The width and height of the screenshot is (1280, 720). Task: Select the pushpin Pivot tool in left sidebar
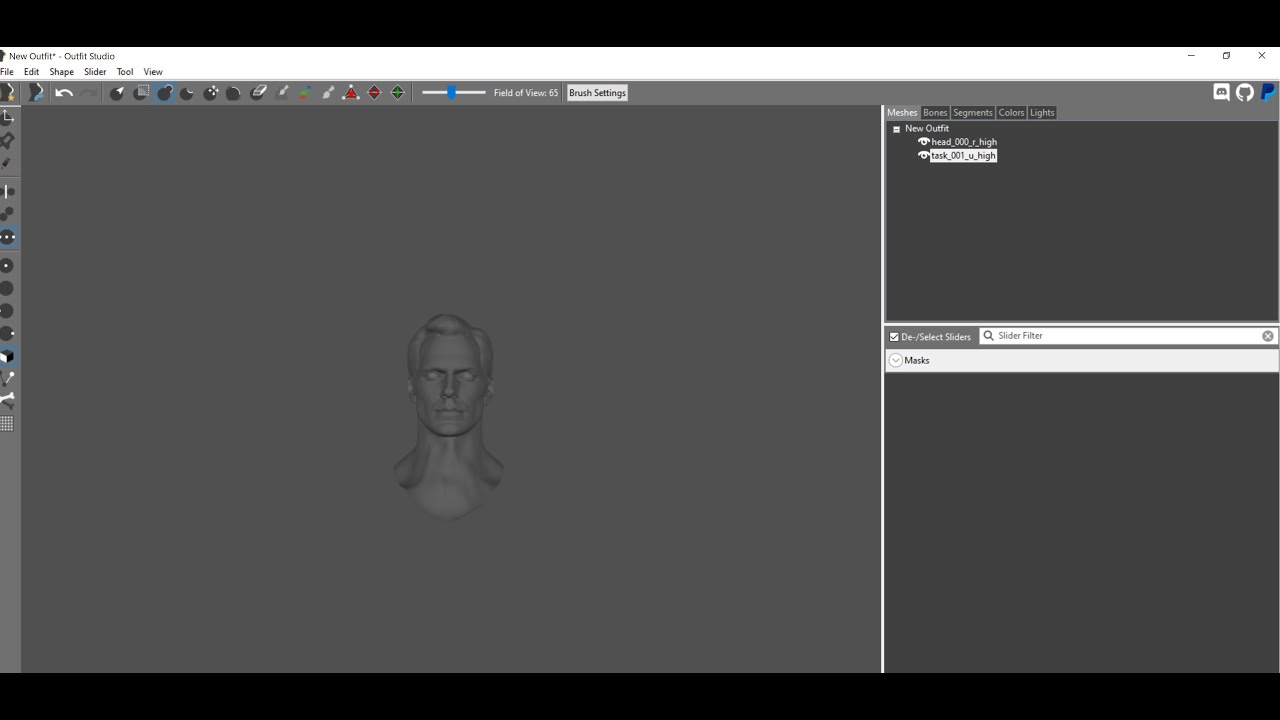pyautogui.click(x=7, y=140)
